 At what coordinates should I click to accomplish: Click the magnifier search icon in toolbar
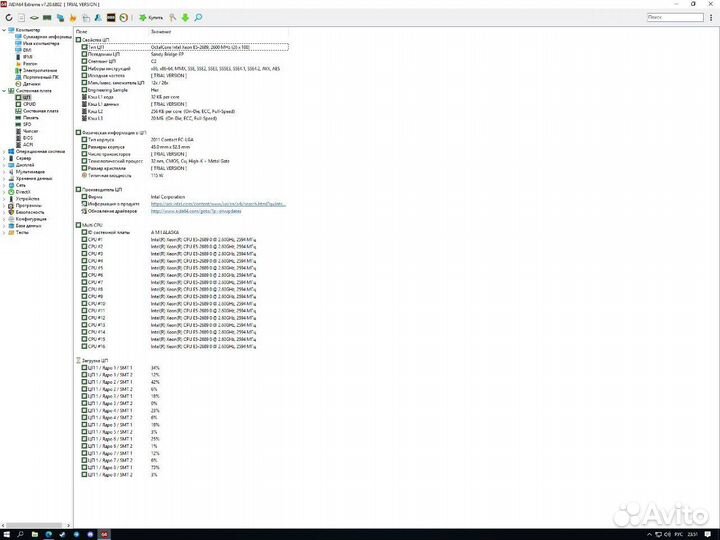[x=198, y=18]
